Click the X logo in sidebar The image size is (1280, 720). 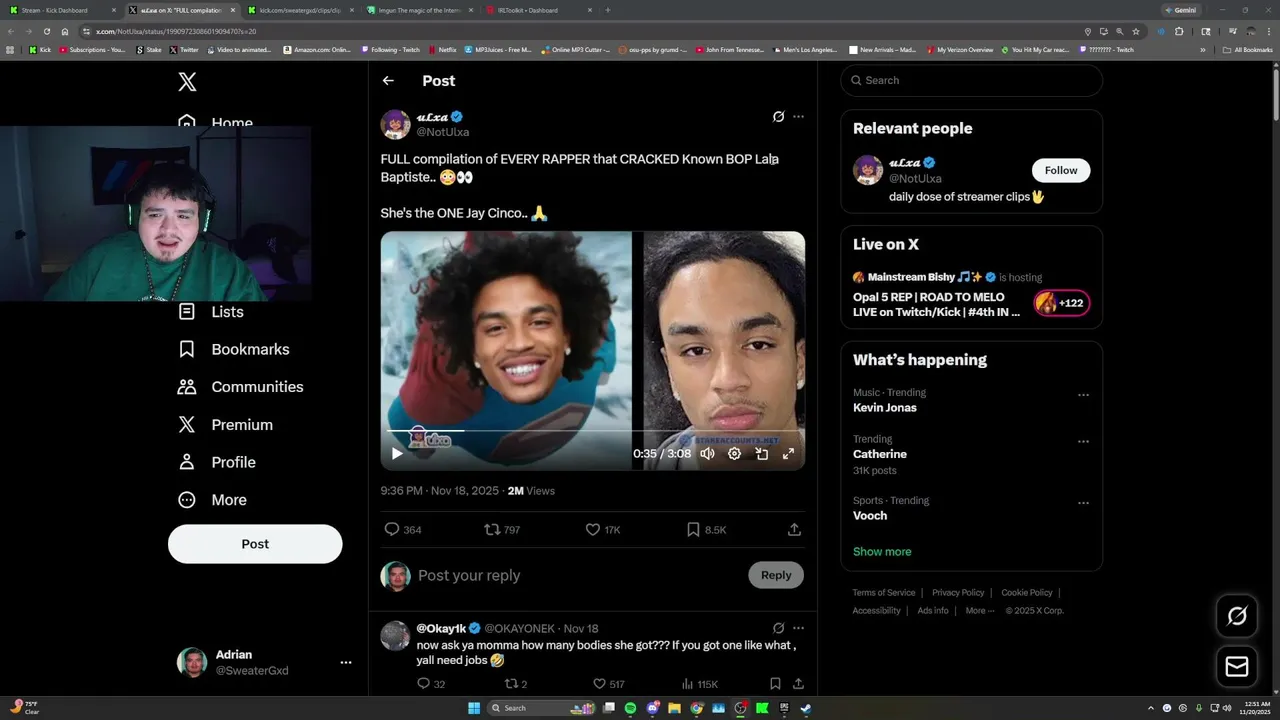187,82
